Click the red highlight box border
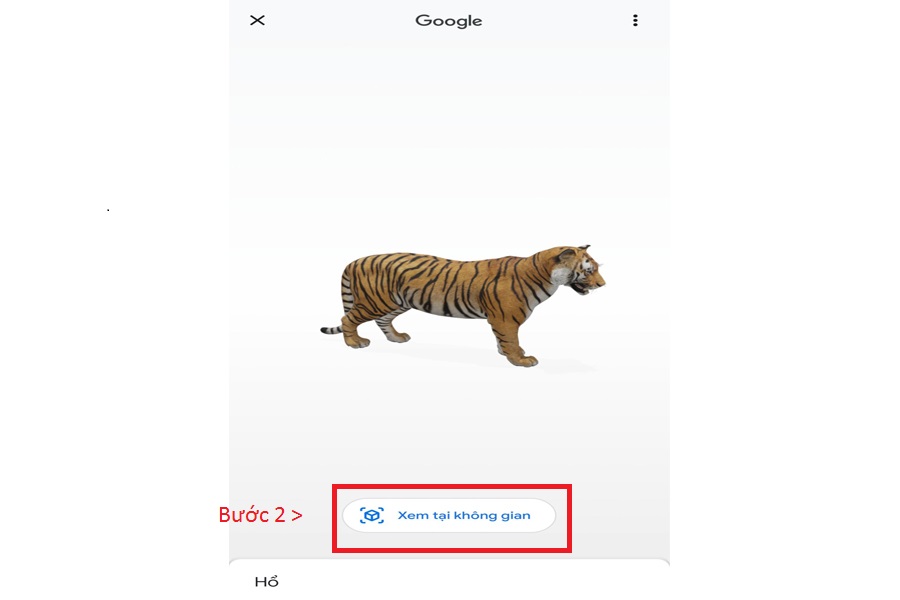Screen dimensions: 900x600 (x=452, y=486)
